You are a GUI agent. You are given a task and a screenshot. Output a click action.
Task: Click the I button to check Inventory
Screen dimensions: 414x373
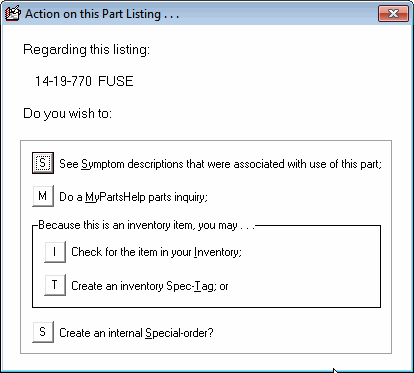55,252
